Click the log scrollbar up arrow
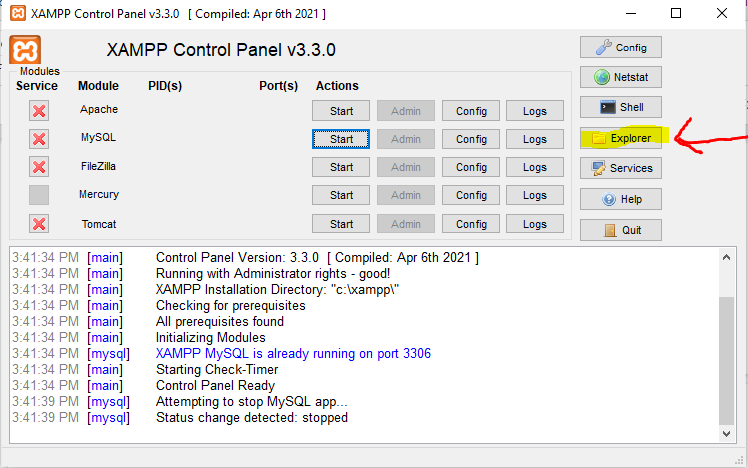748x468 pixels. pyautogui.click(x=726, y=257)
